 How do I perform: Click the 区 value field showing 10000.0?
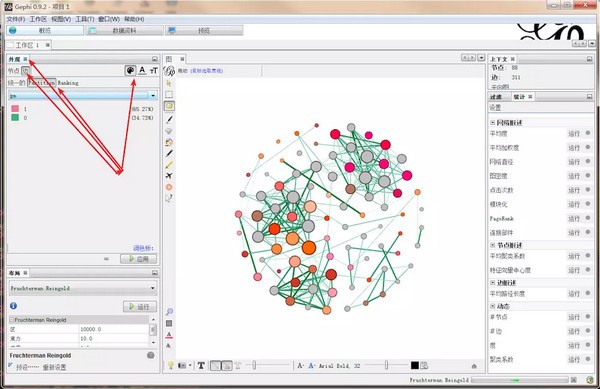coord(114,329)
